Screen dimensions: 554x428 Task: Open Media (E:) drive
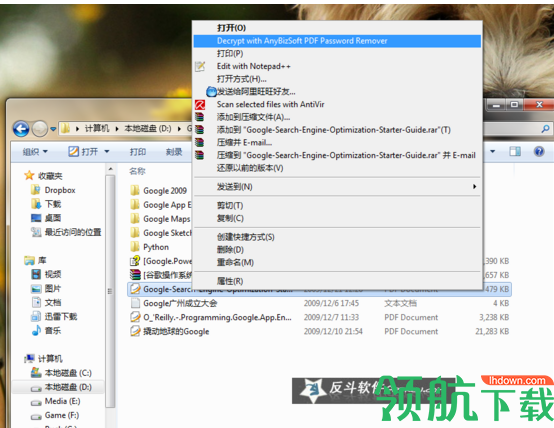point(55,401)
